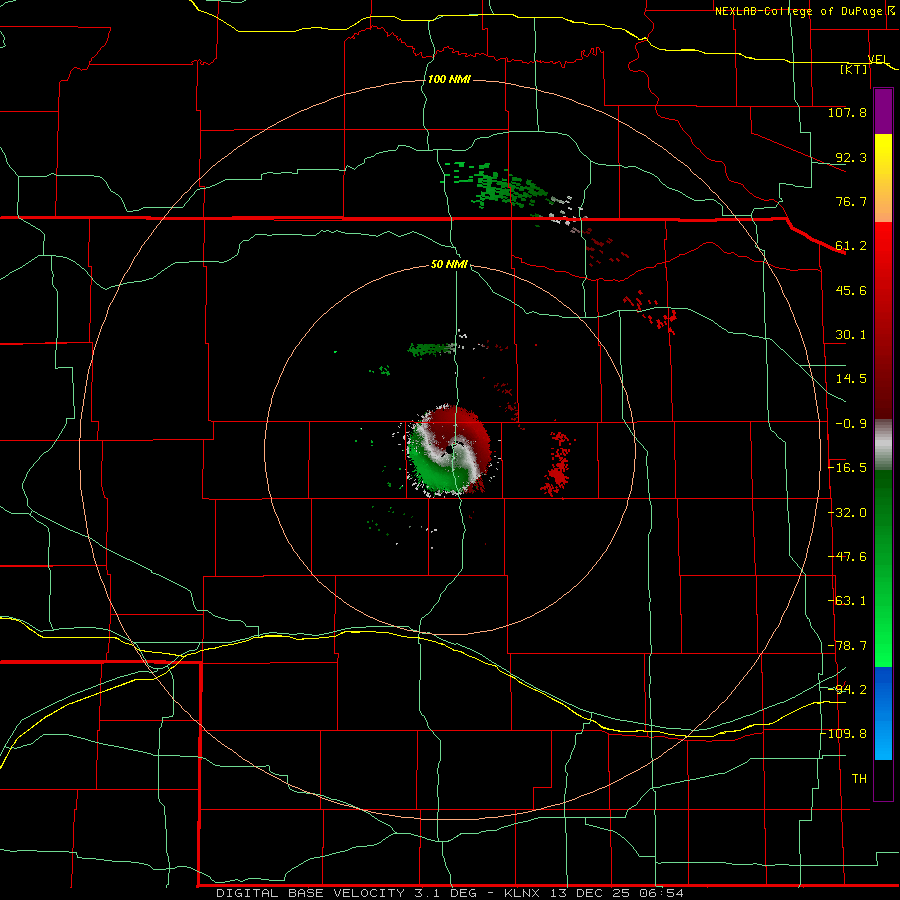Screen dimensions: 900x900
Task: Click the -109.8 value on velocity scale
Action: (844, 734)
